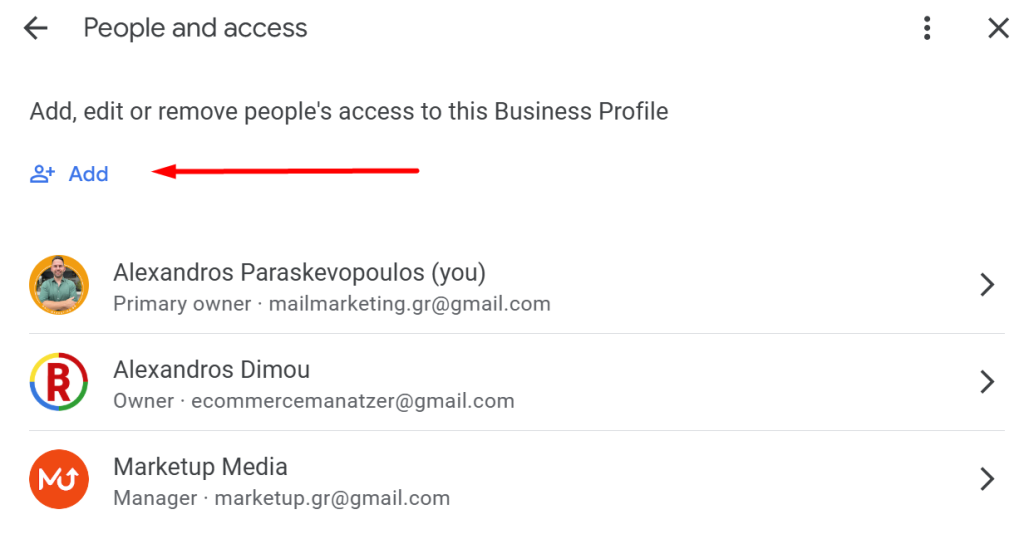Screen dimensions: 1024x534
Task: Expand Marketup Media row chevron
Action: (x=987, y=479)
